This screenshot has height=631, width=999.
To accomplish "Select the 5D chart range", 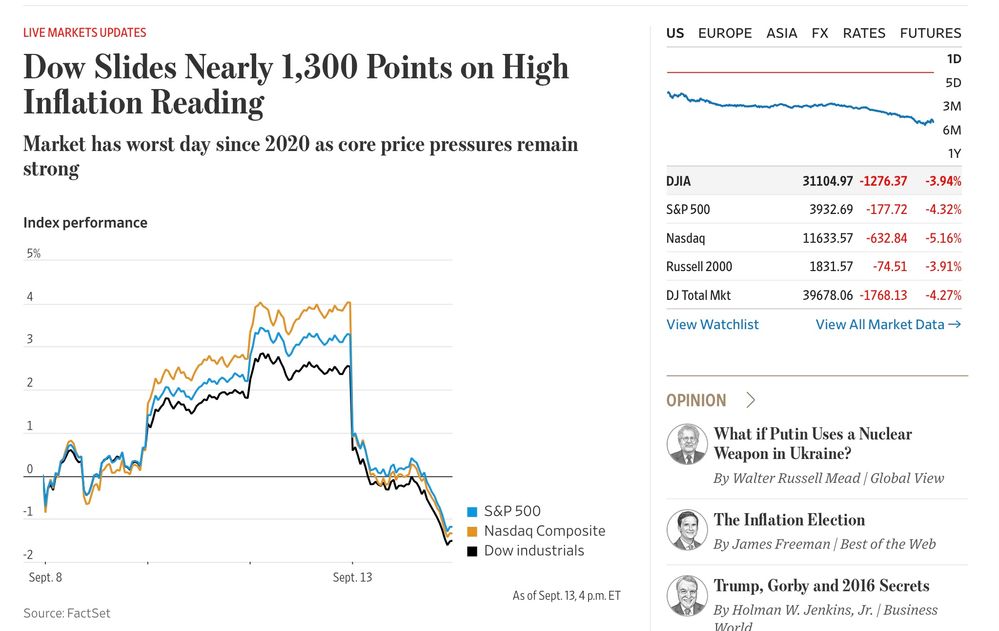I will click(x=953, y=82).
